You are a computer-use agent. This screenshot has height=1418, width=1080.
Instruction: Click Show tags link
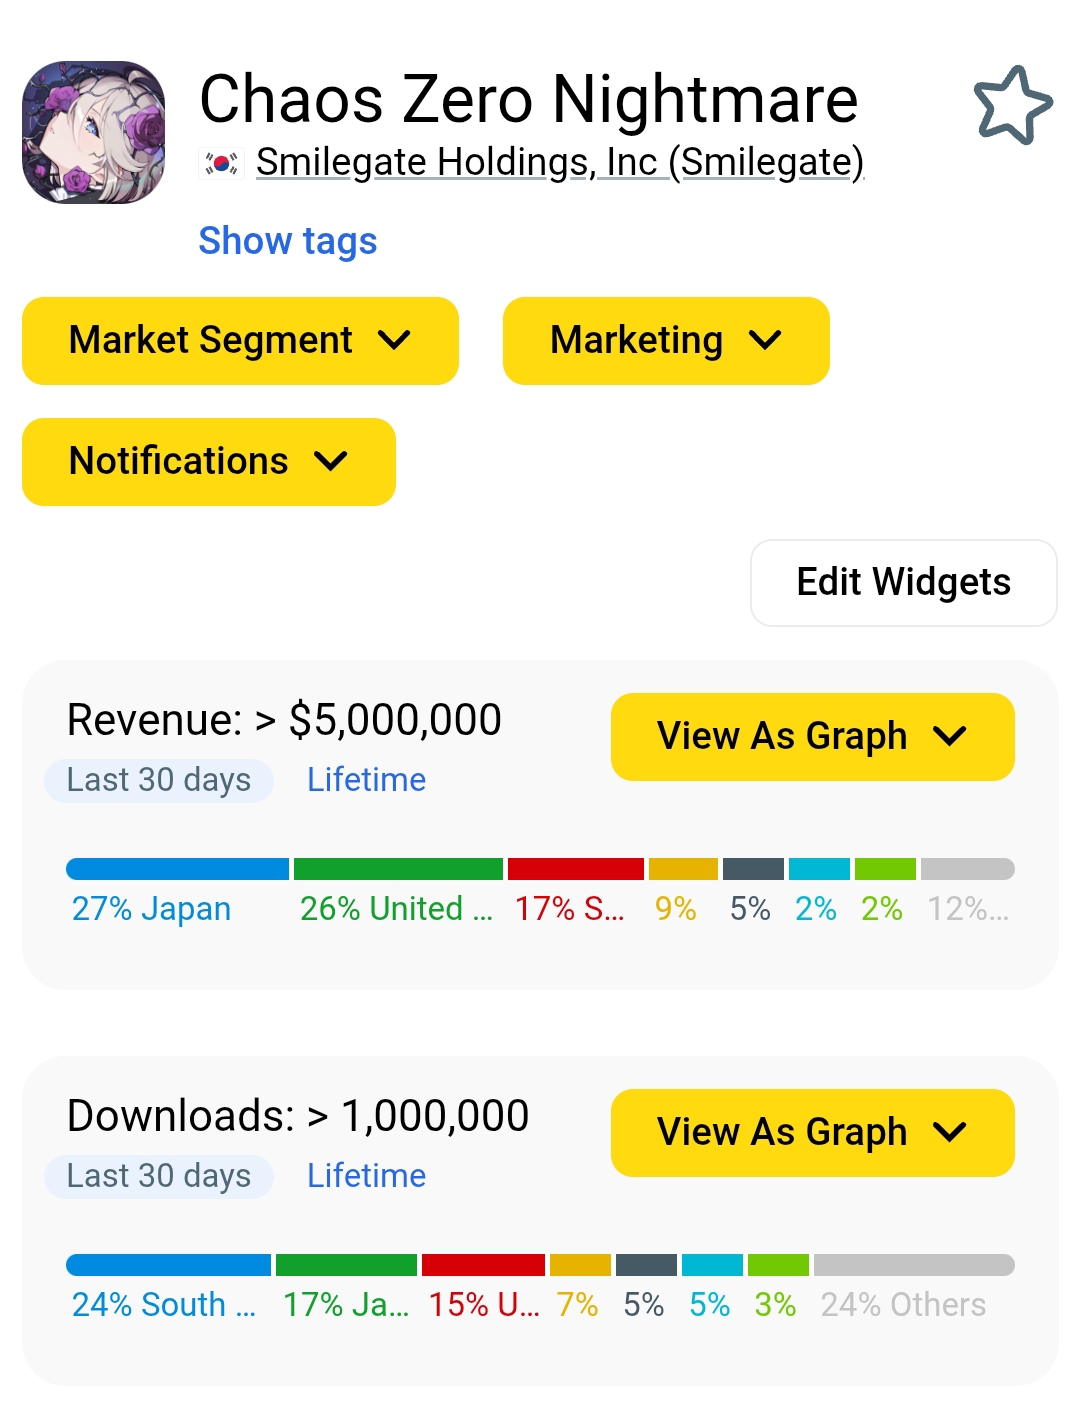(x=288, y=241)
